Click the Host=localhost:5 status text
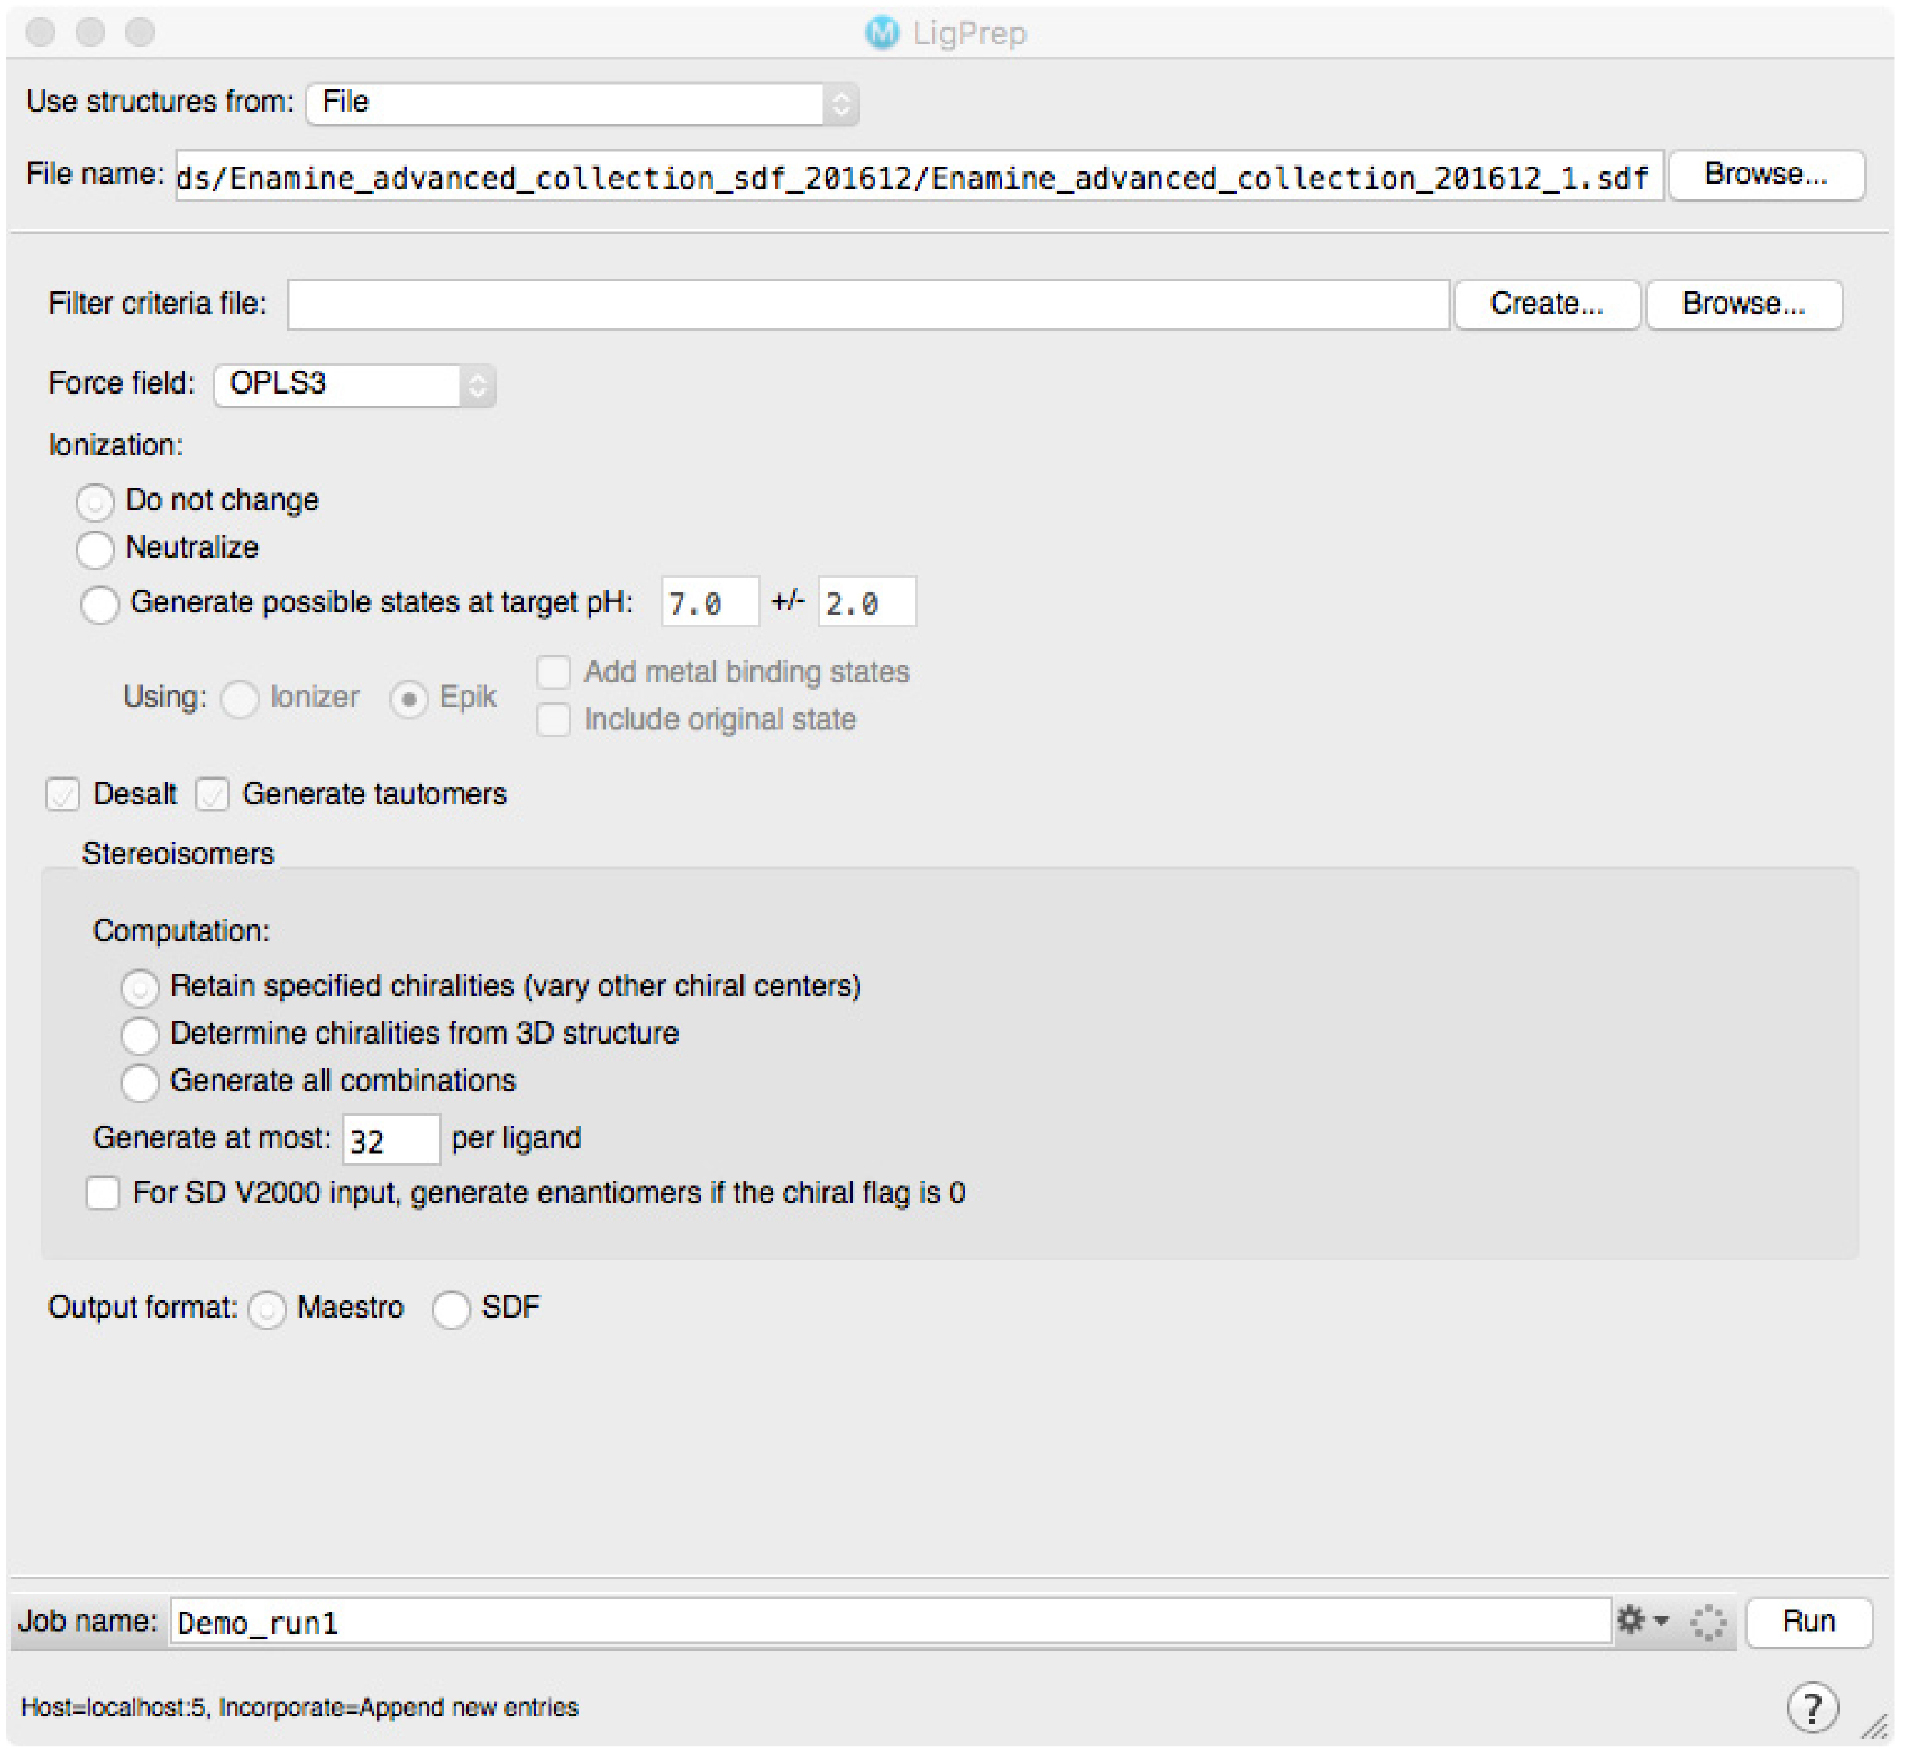 [300, 1707]
